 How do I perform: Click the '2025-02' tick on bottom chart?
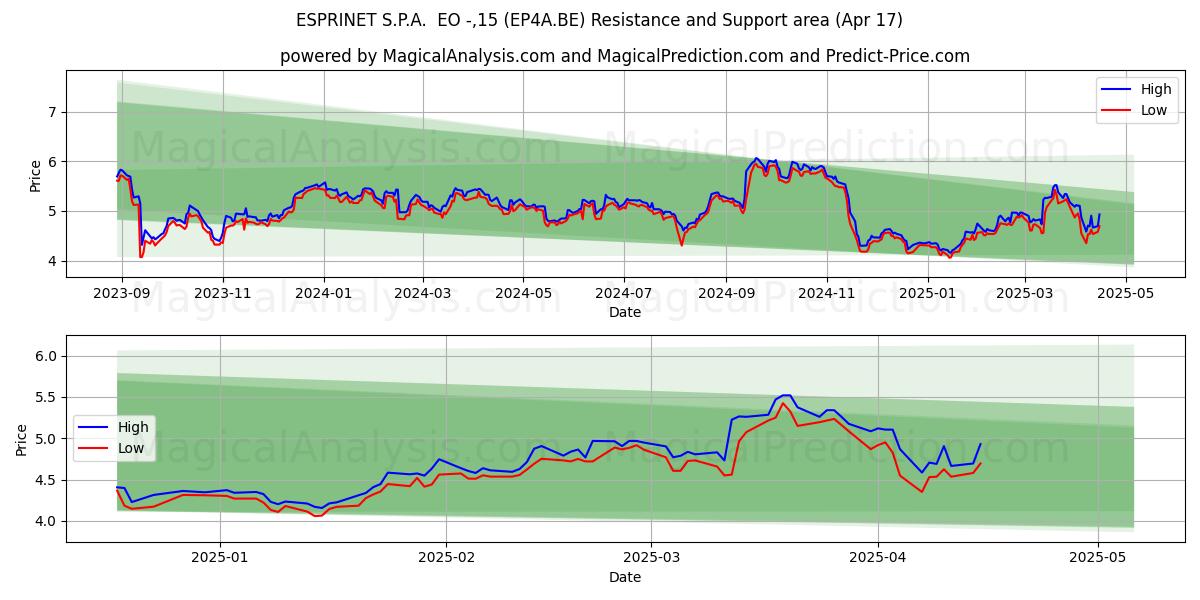point(446,557)
